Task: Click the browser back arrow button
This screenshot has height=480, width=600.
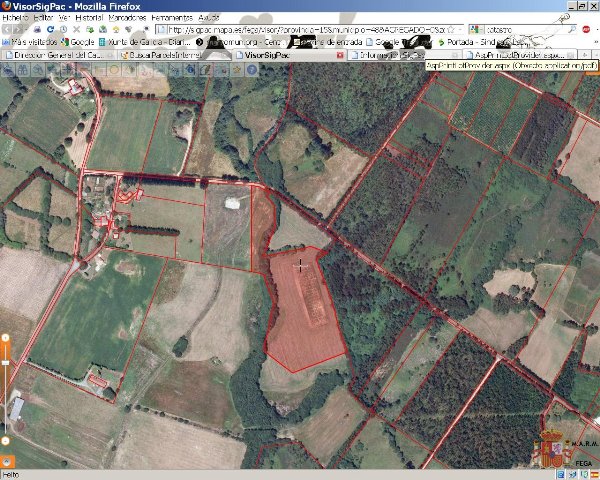Action: [x=9, y=30]
